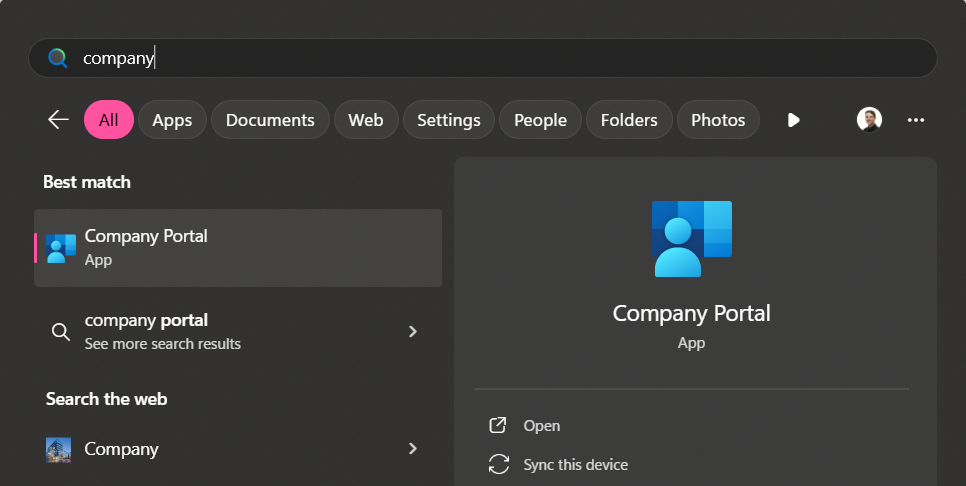Click Open in the preview pane
The height and width of the screenshot is (486, 966).
pyautogui.click(x=542, y=426)
